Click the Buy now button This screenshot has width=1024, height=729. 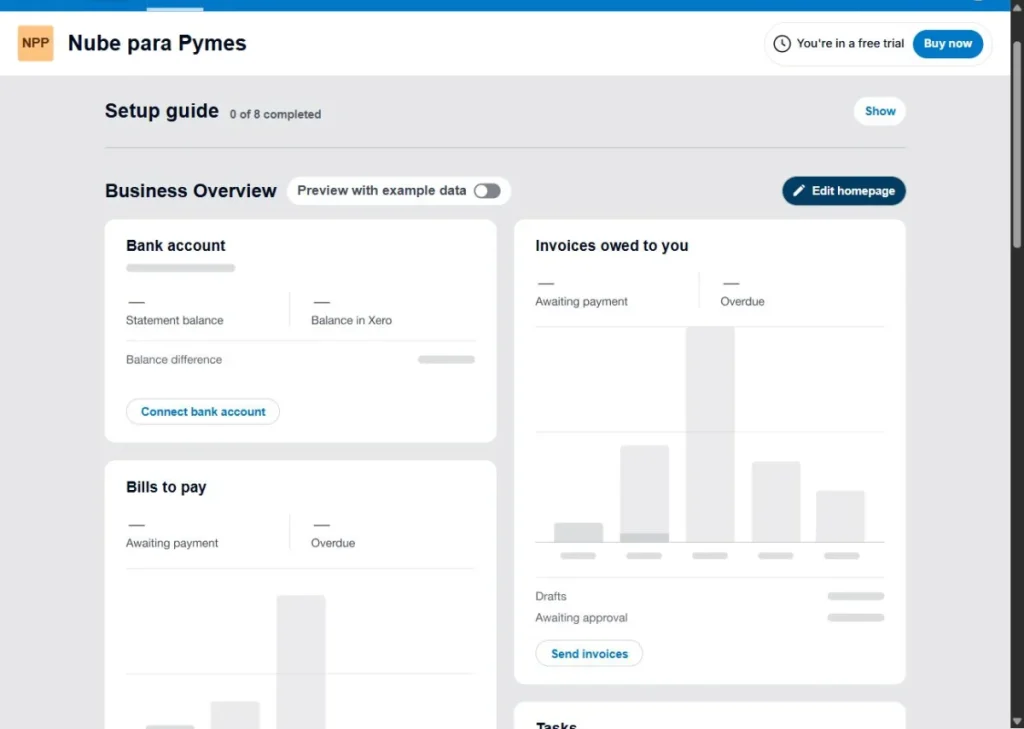click(x=948, y=44)
